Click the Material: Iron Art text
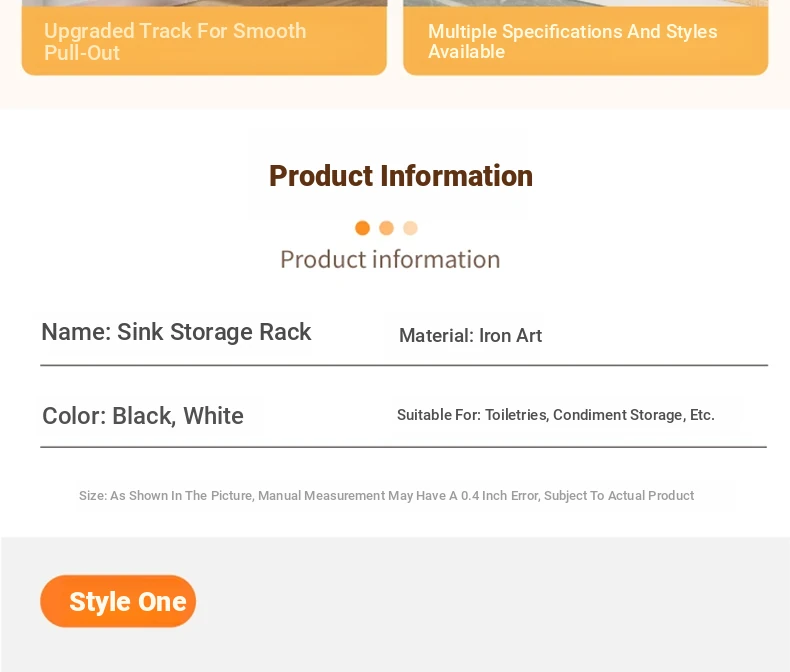The width and height of the screenshot is (790, 672). [x=470, y=335]
